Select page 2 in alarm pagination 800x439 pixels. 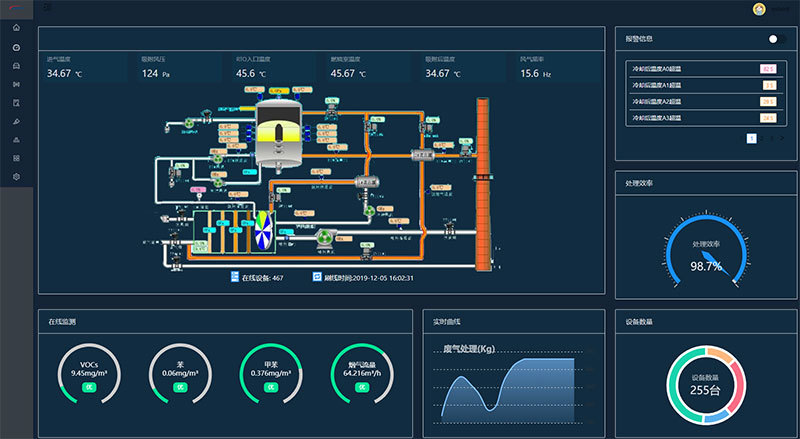coord(762,138)
